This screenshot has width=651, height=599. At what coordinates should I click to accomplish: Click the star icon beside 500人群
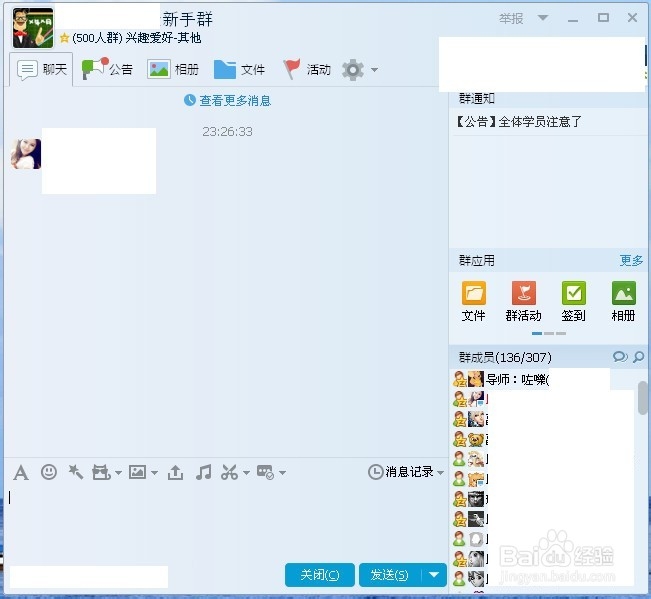click(64, 38)
